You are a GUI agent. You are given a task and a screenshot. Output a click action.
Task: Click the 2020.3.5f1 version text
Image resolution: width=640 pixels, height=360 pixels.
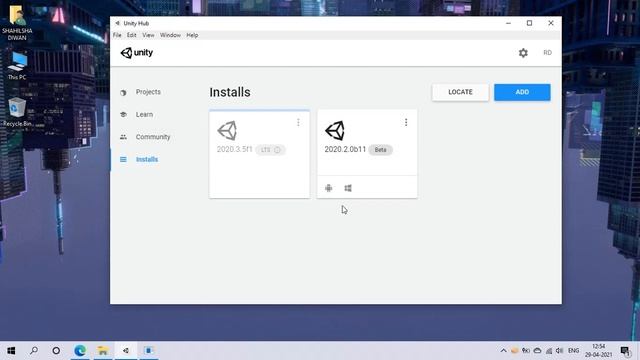(234, 149)
